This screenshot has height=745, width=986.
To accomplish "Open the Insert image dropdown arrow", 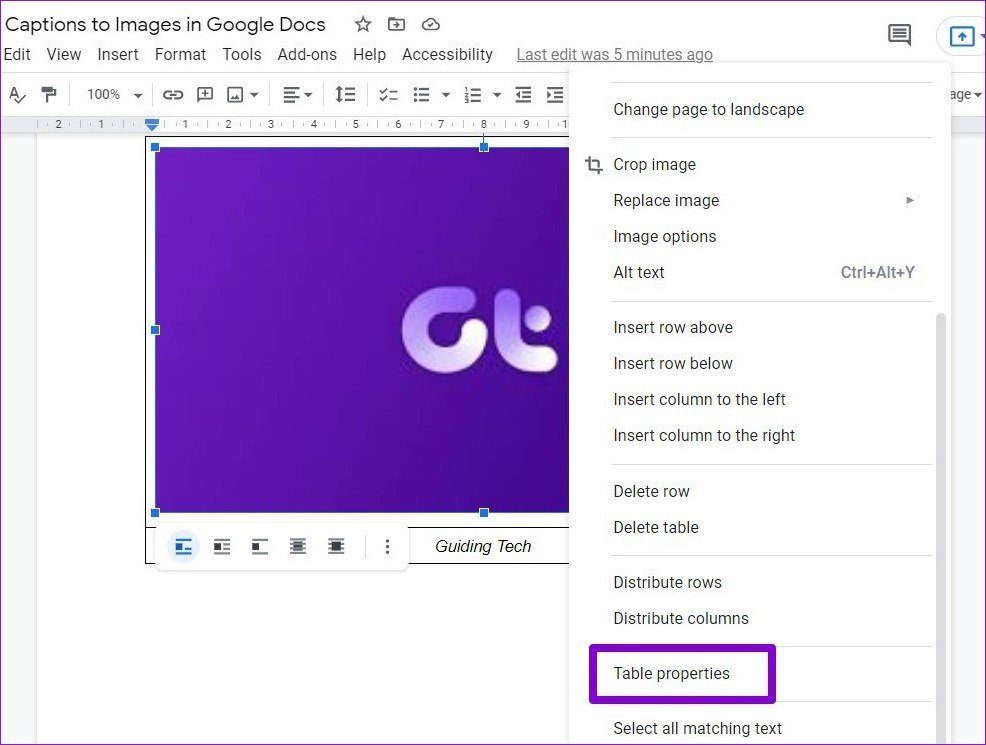I will pos(254,95).
